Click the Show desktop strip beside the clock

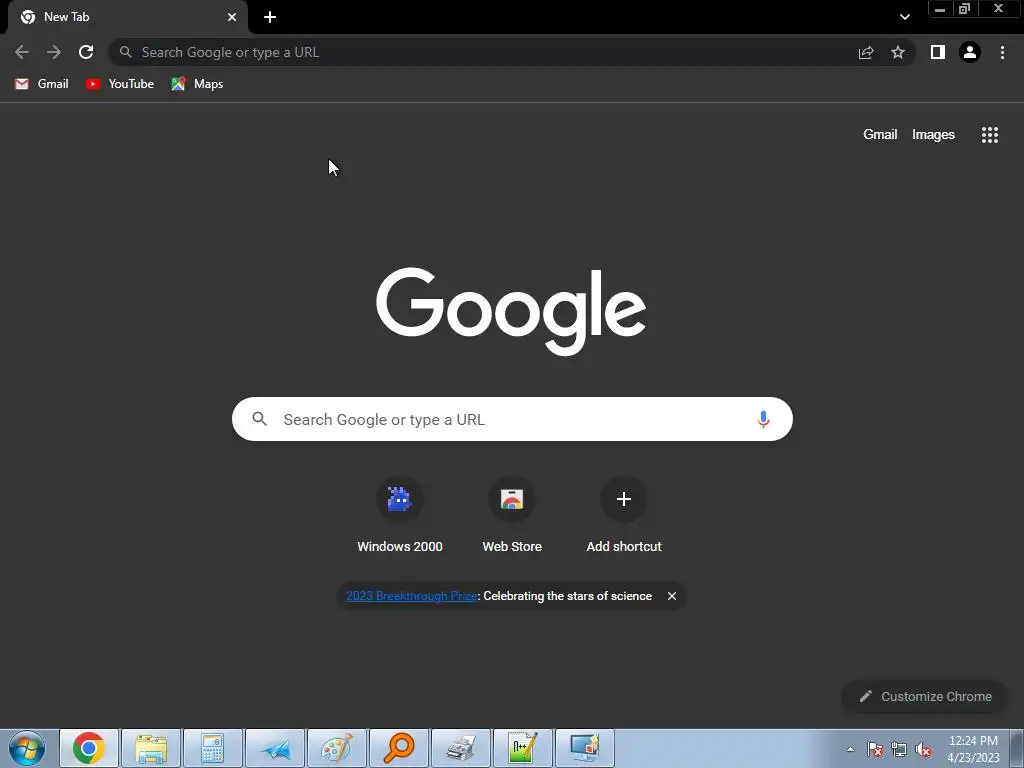pos(1017,748)
